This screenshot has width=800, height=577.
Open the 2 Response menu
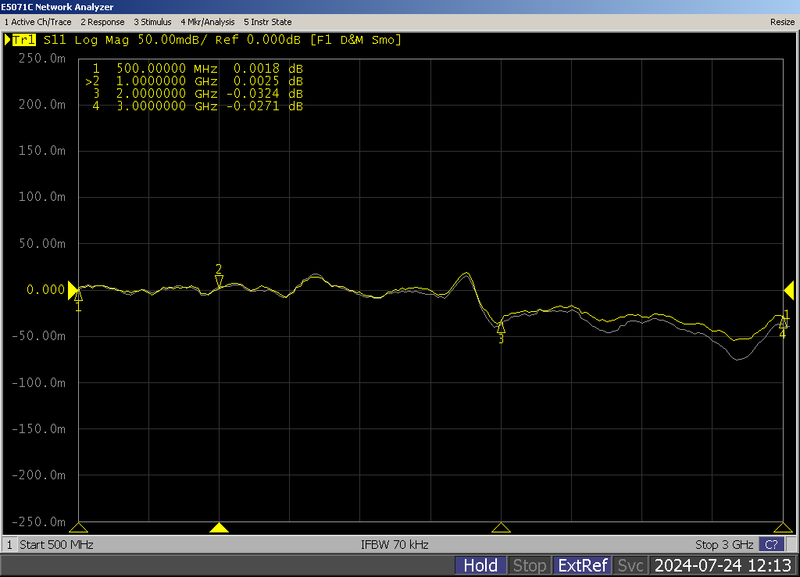(x=104, y=22)
